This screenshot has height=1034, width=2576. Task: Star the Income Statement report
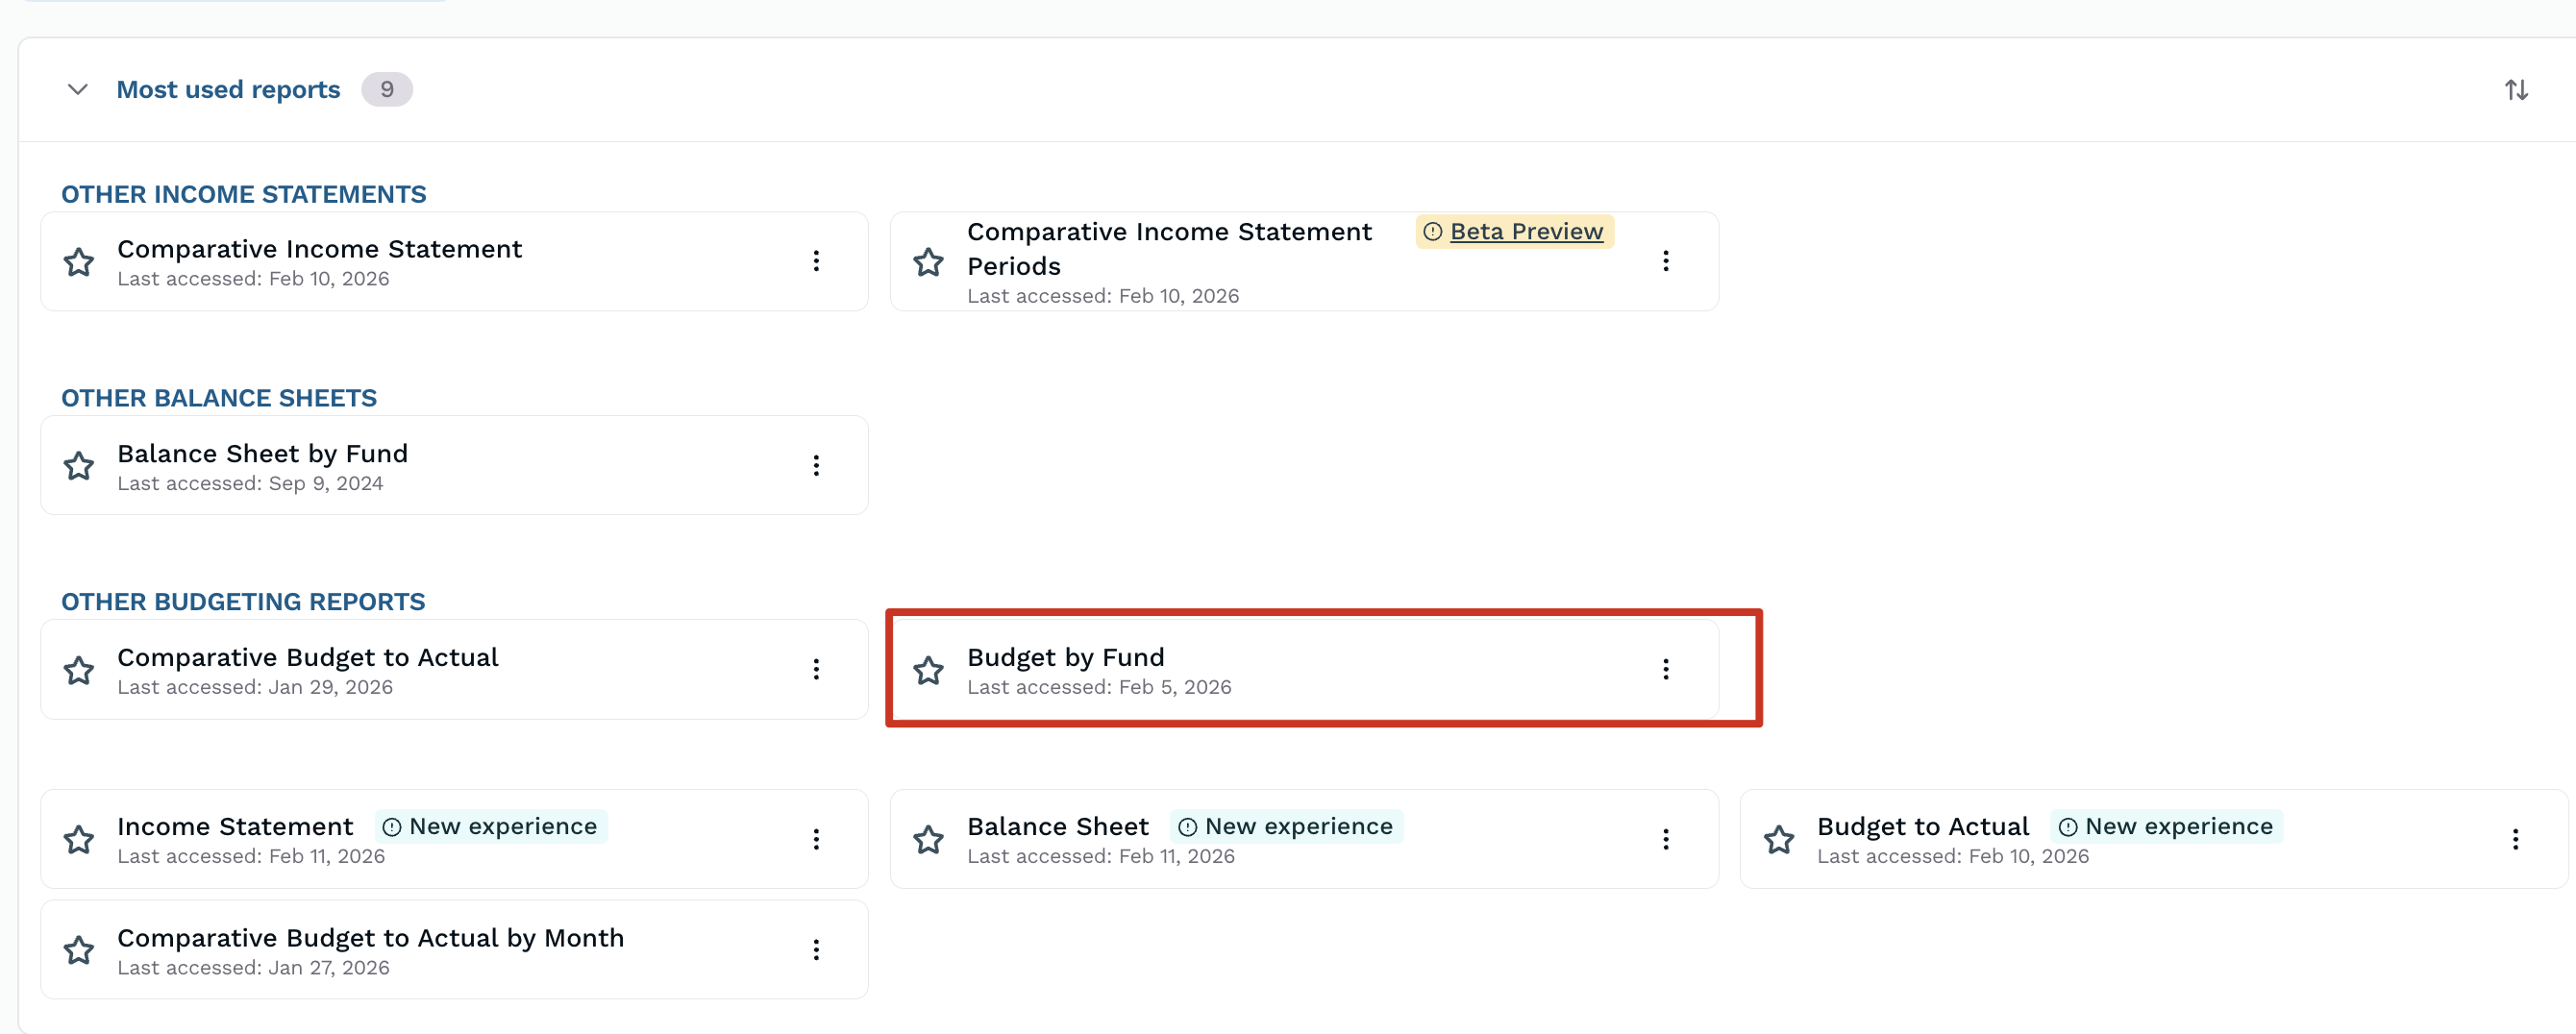79,840
